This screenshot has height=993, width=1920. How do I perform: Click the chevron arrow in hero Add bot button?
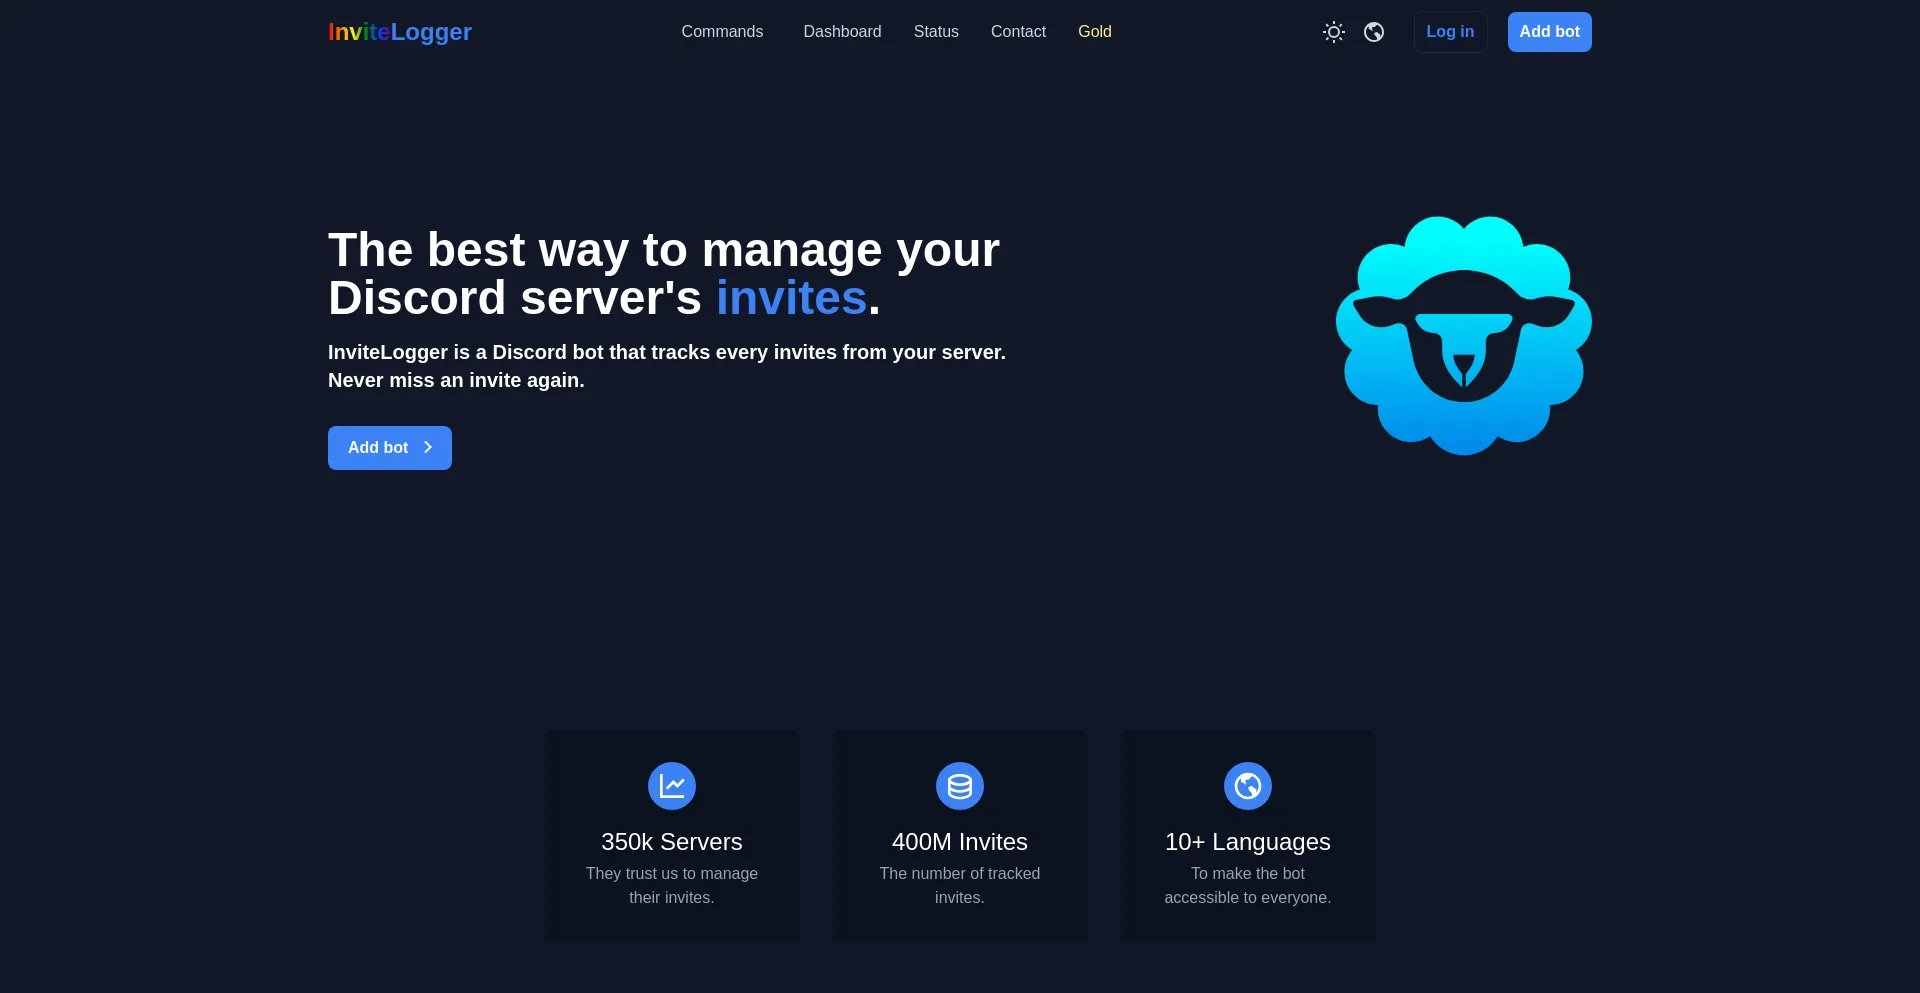(428, 448)
